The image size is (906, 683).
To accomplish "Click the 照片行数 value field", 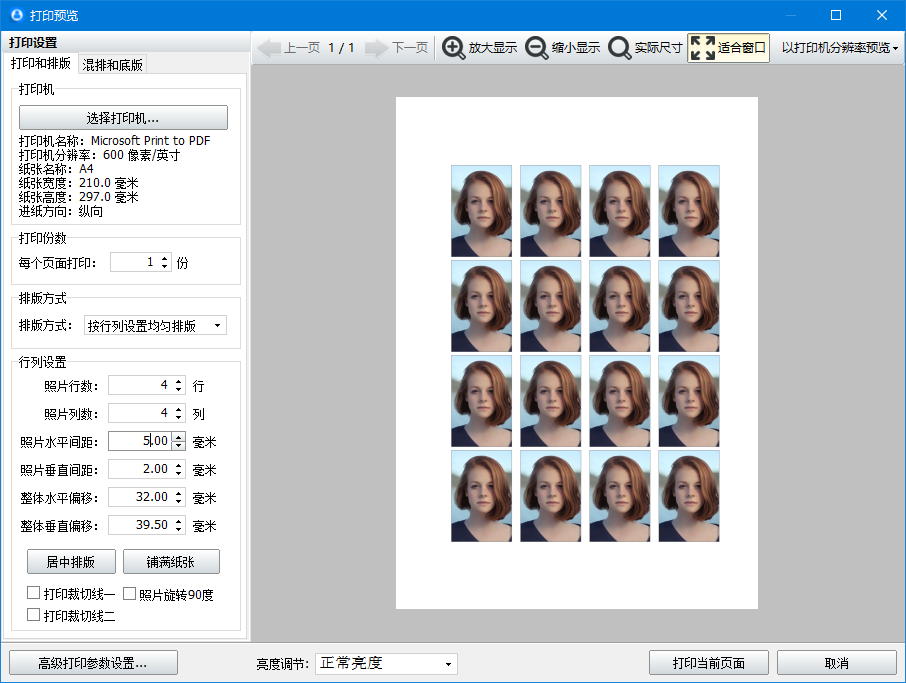I will click(140, 385).
